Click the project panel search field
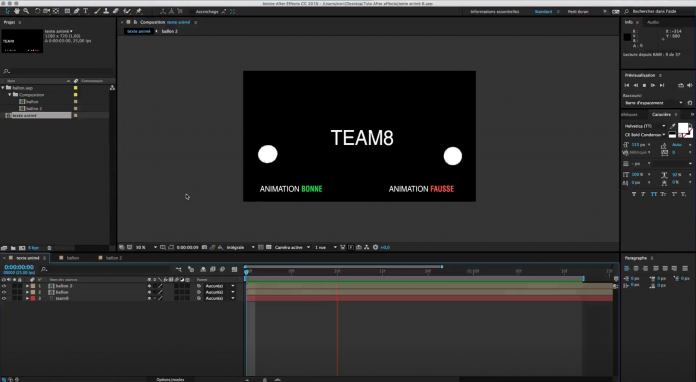The width and height of the screenshot is (696, 382). click(x=58, y=71)
